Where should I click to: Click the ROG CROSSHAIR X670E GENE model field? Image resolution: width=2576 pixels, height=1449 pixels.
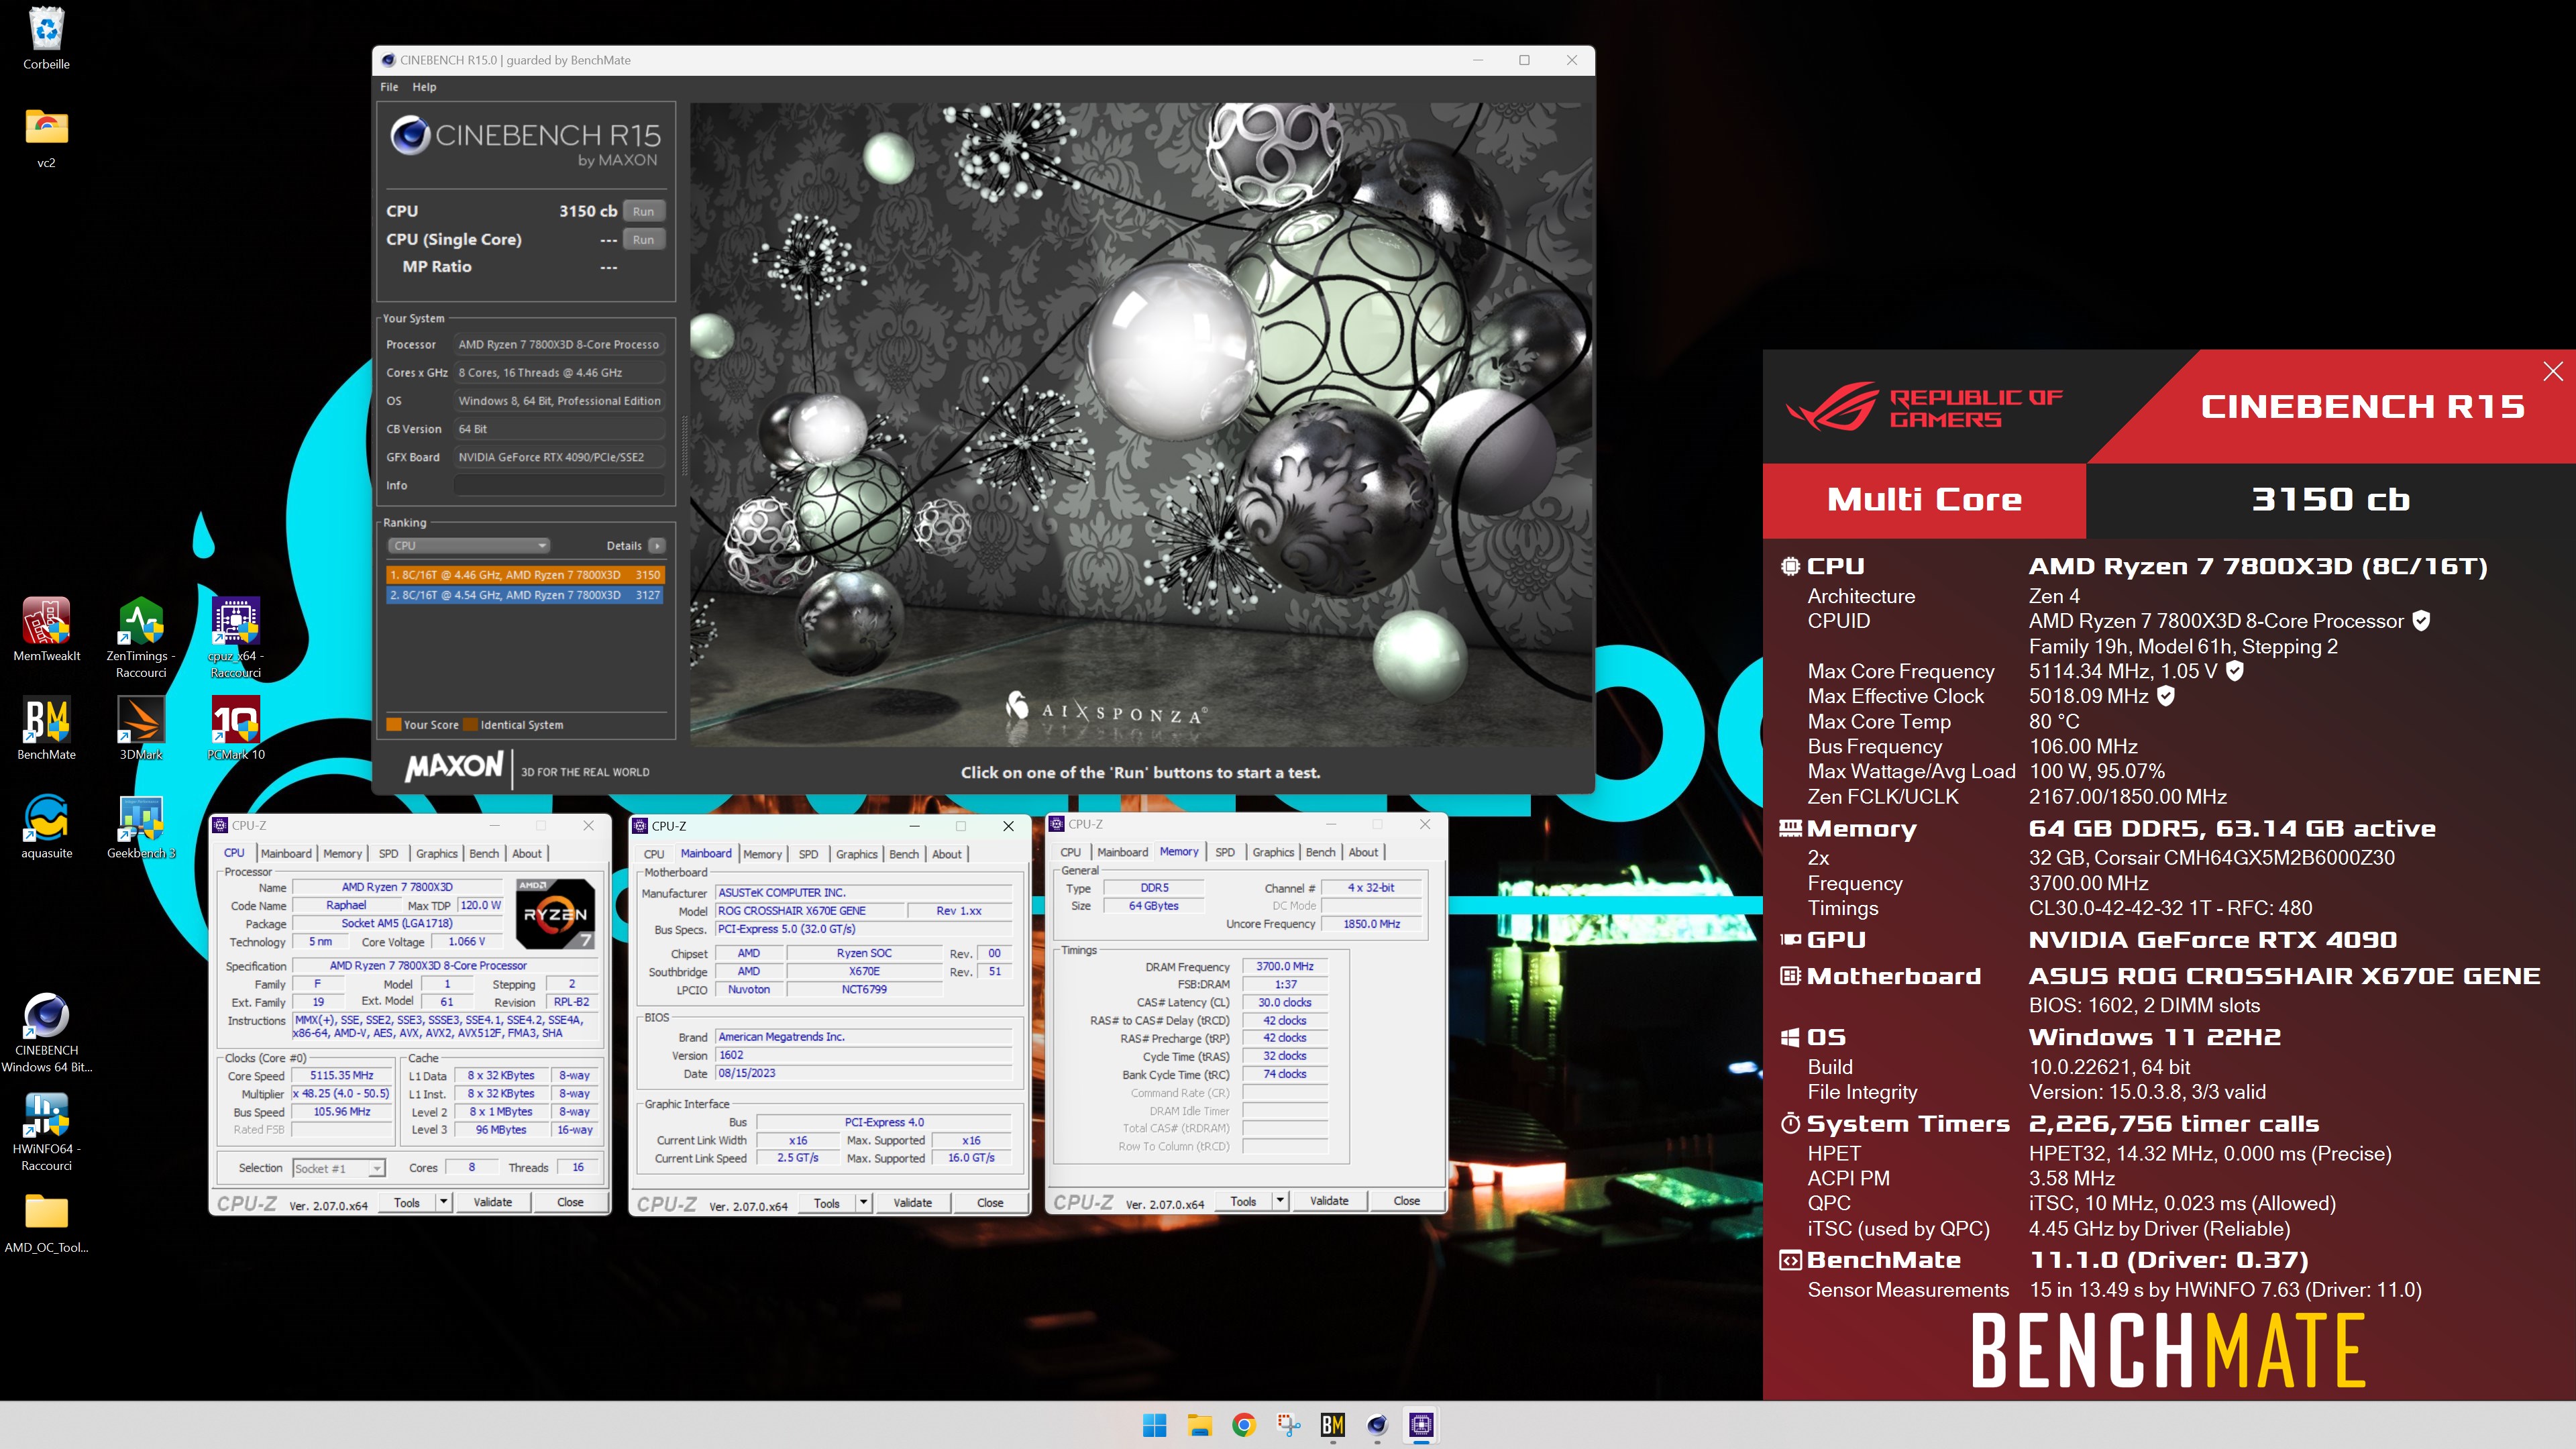809,911
